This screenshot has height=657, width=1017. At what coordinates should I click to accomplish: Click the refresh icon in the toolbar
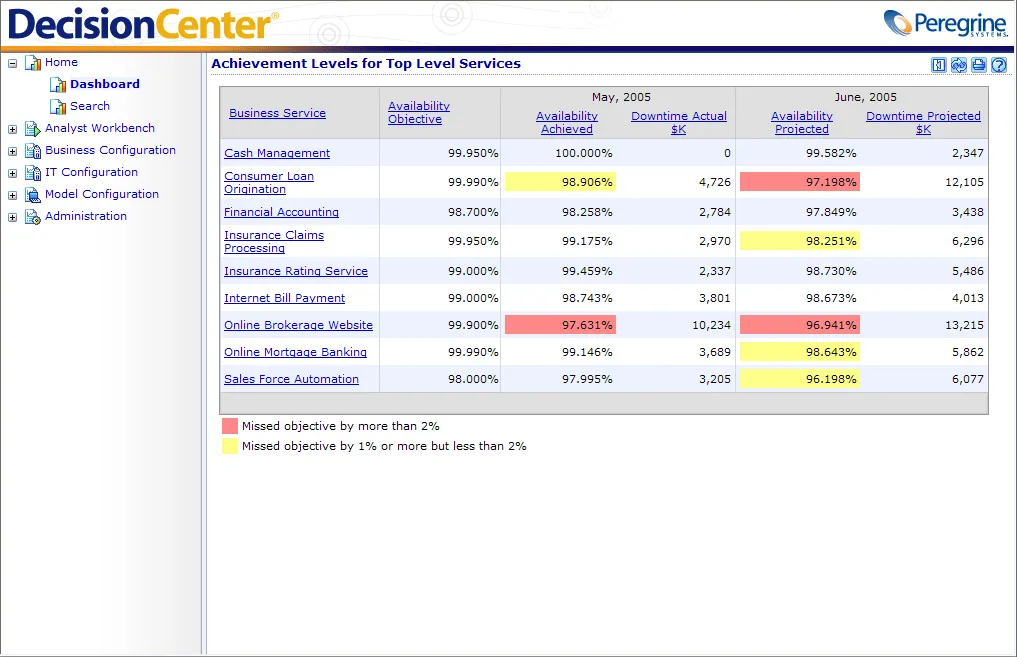[959, 65]
